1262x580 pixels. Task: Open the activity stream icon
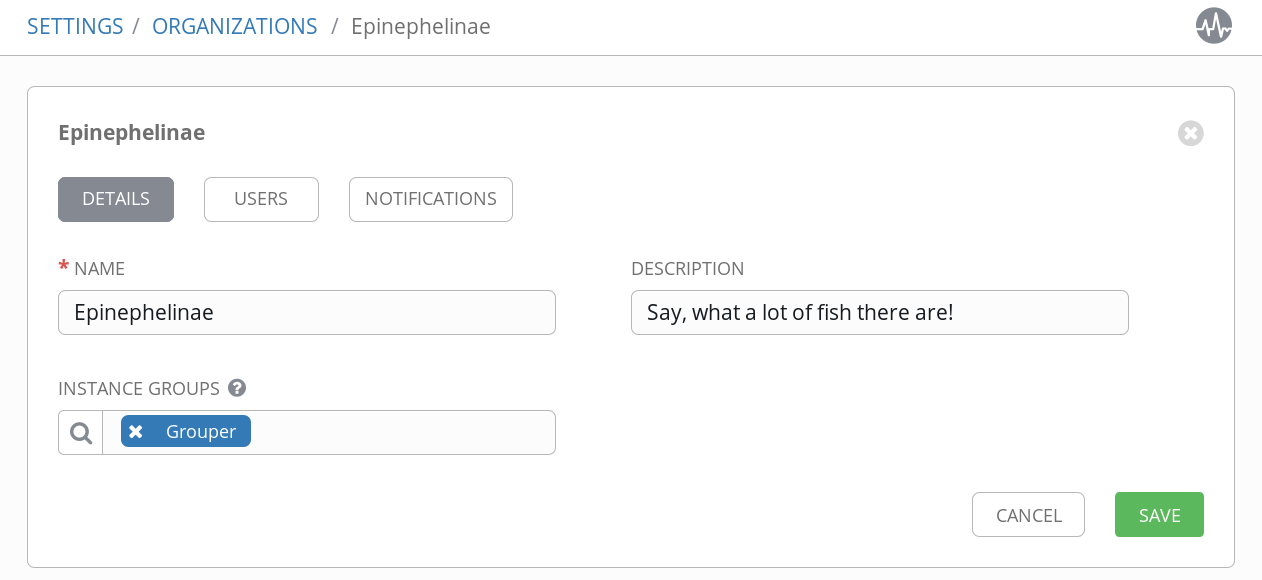(x=1213, y=26)
